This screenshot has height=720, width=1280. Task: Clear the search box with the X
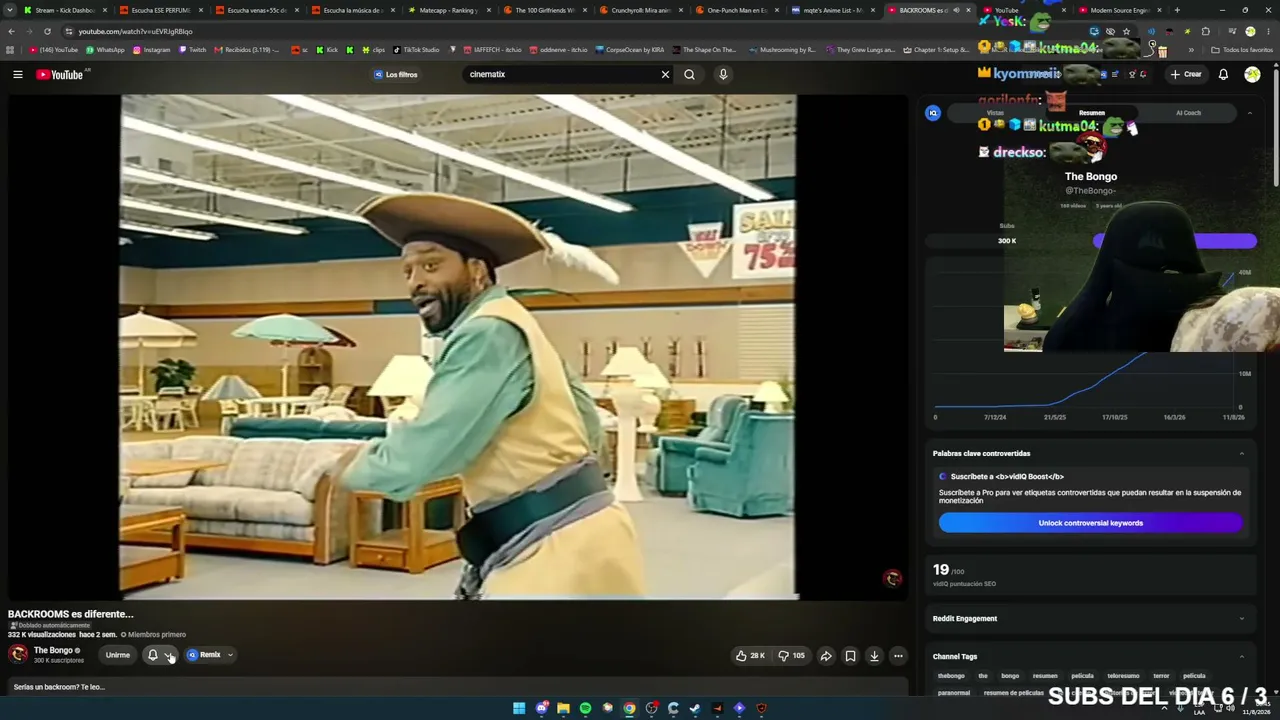tap(665, 74)
